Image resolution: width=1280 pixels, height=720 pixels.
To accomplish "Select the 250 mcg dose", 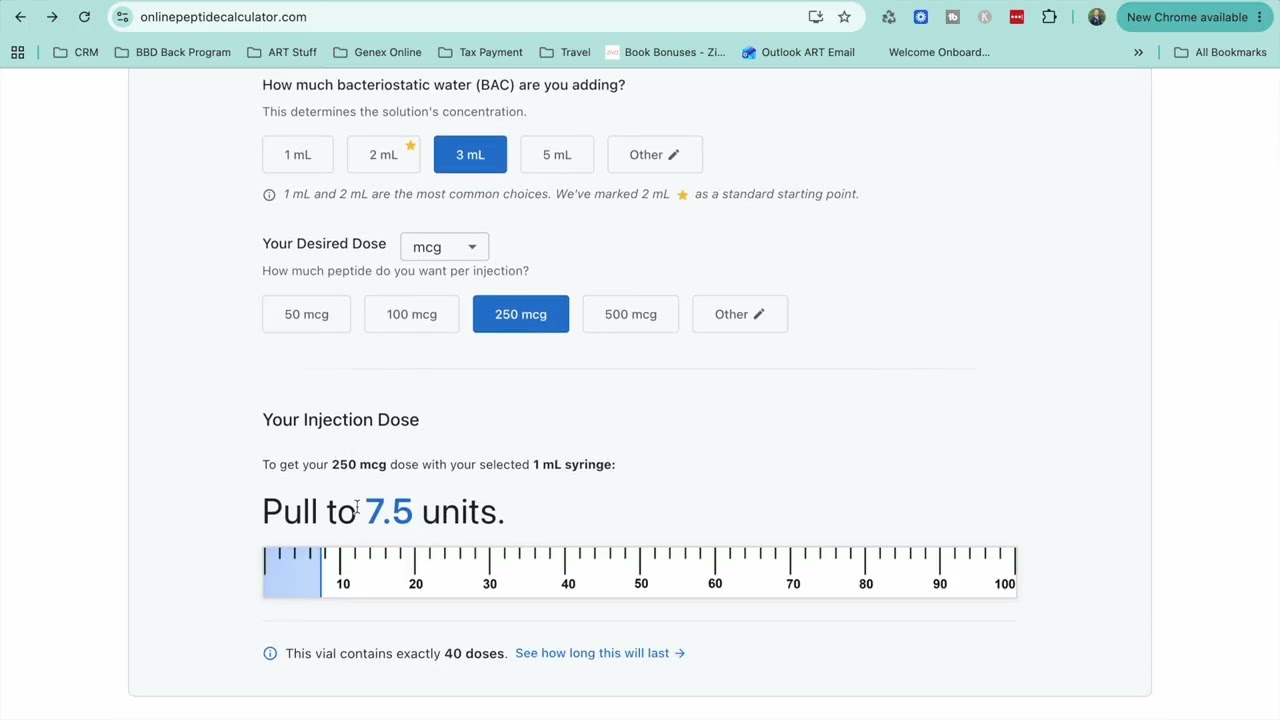I will pyautogui.click(x=520, y=314).
